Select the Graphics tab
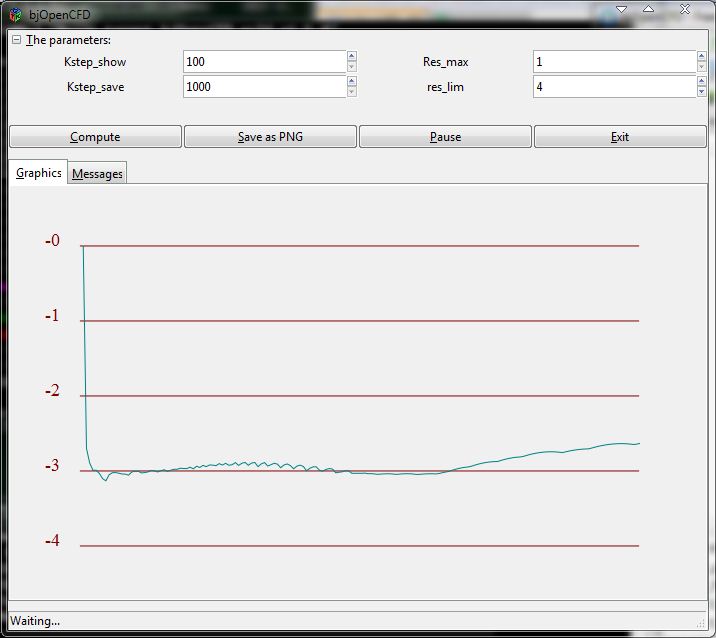716x638 pixels. (x=39, y=173)
